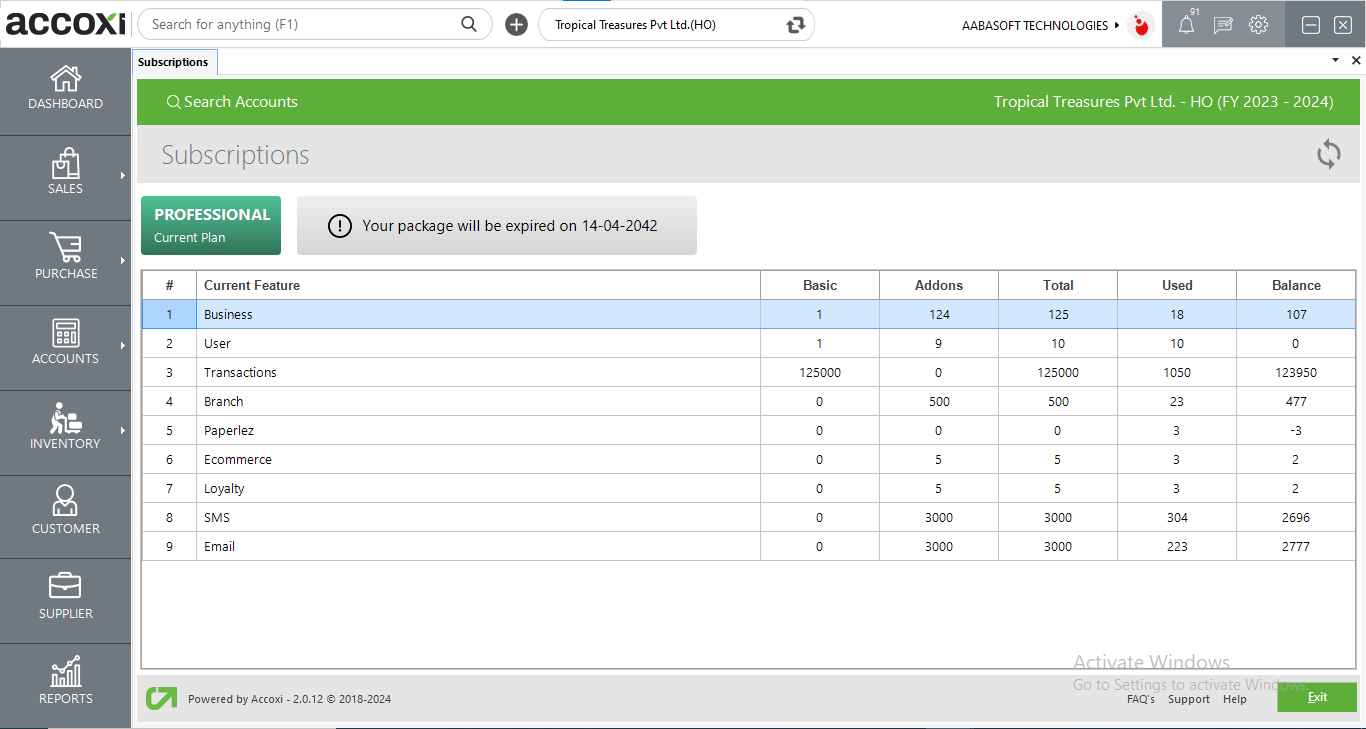Open notifications bell icon
The width and height of the screenshot is (1366, 729).
pos(1186,25)
